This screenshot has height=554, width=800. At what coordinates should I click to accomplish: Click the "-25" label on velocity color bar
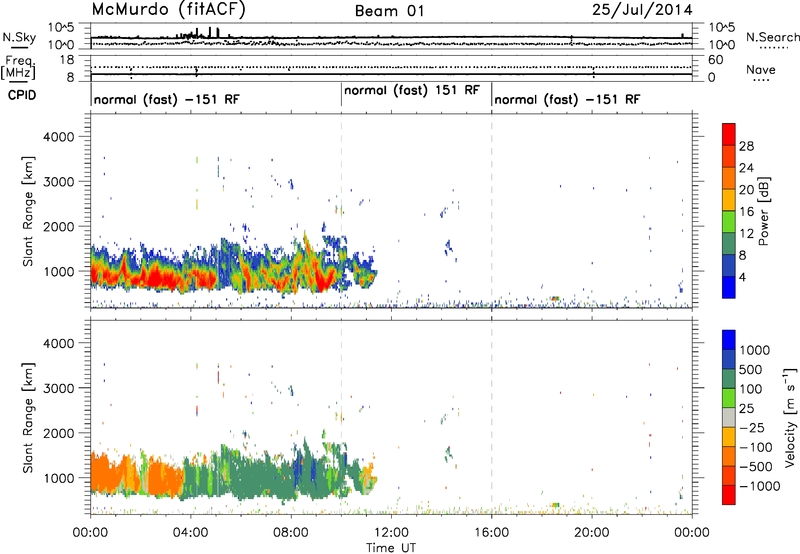click(x=752, y=427)
